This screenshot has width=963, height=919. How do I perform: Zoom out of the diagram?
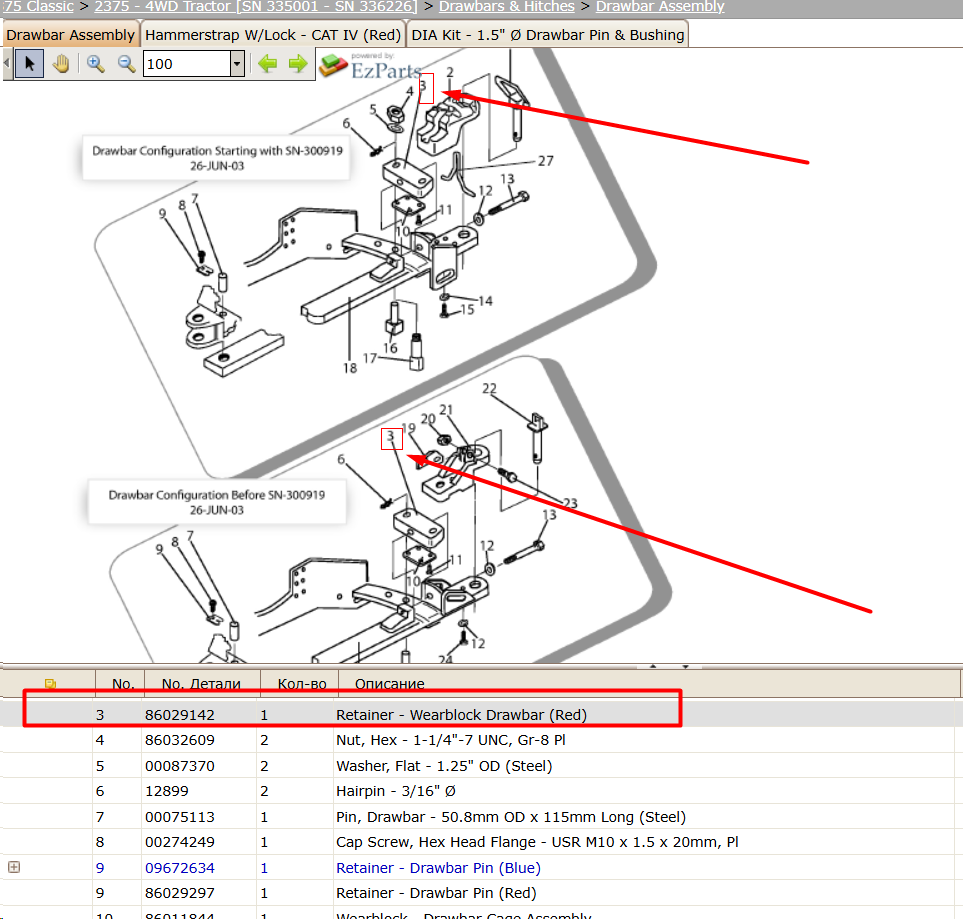(x=126, y=64)
